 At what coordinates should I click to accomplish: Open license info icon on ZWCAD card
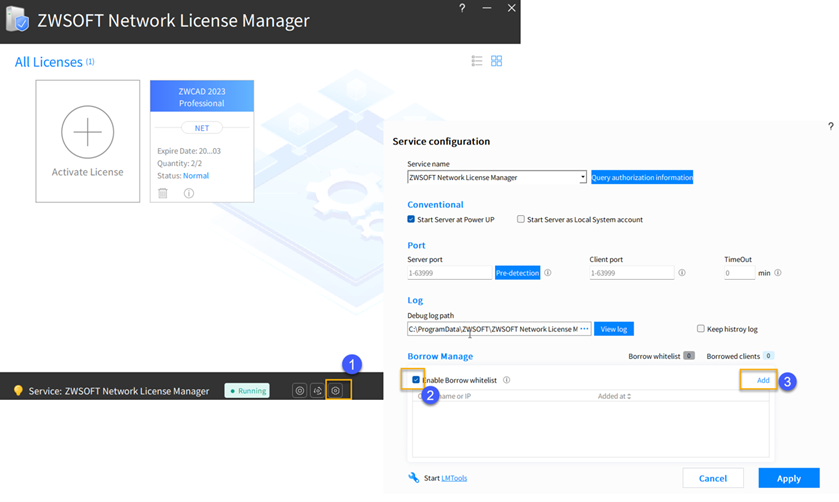coord(189,193)
